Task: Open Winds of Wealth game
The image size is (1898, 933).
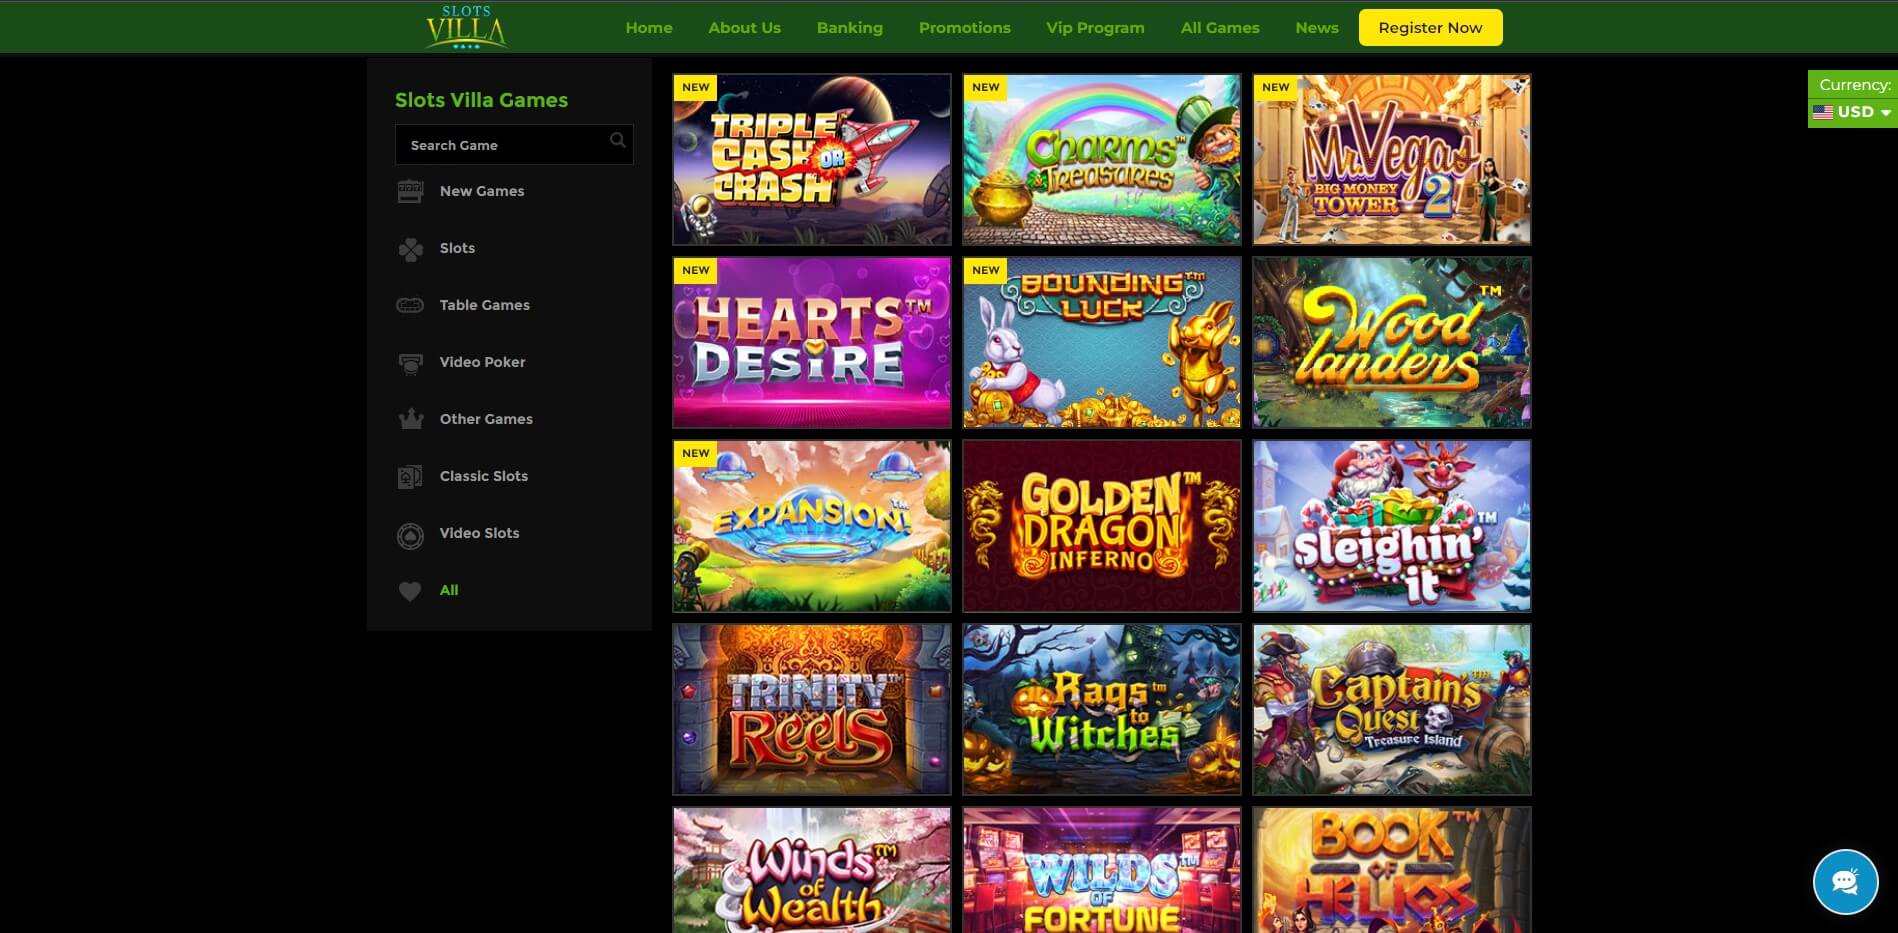Action: (812, 870)
